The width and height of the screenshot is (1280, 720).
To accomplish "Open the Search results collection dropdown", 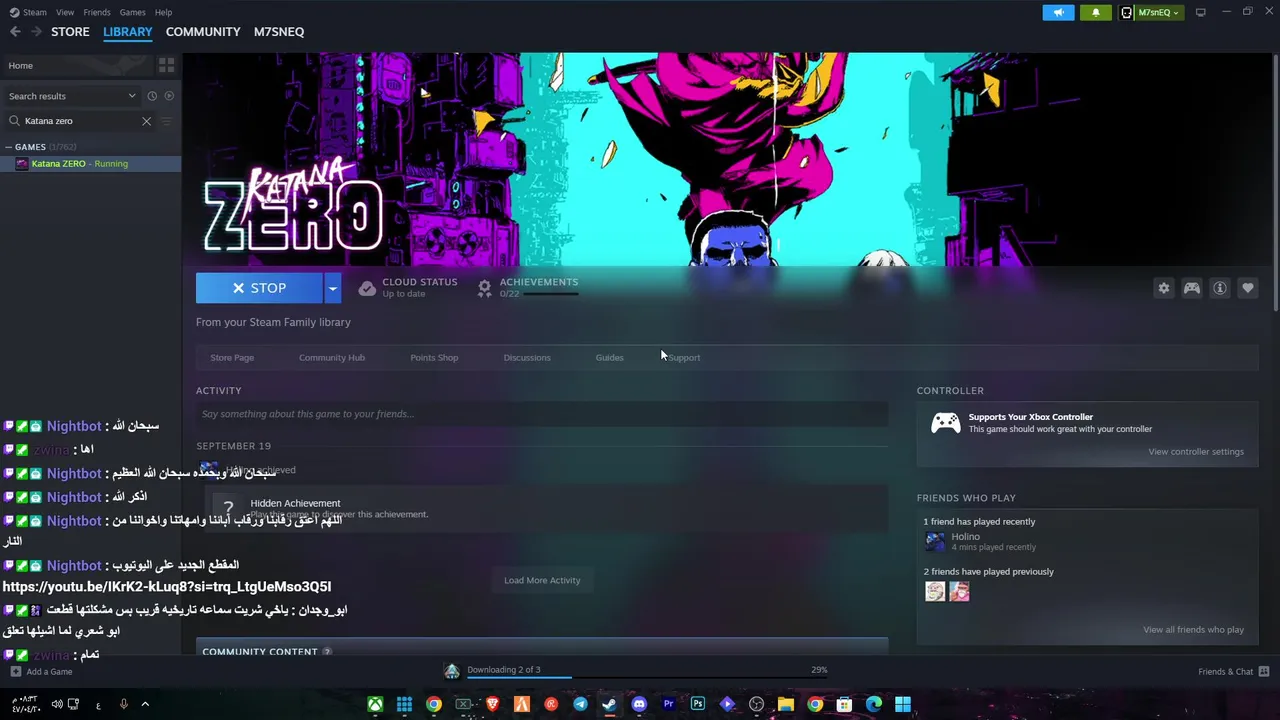I will [72, 96].
